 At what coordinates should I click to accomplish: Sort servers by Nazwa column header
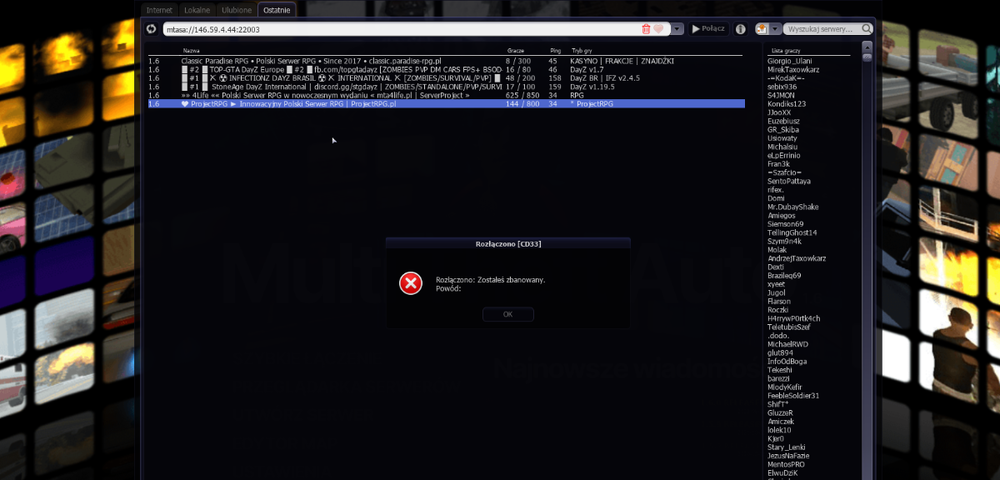click(x=191, y=50)
